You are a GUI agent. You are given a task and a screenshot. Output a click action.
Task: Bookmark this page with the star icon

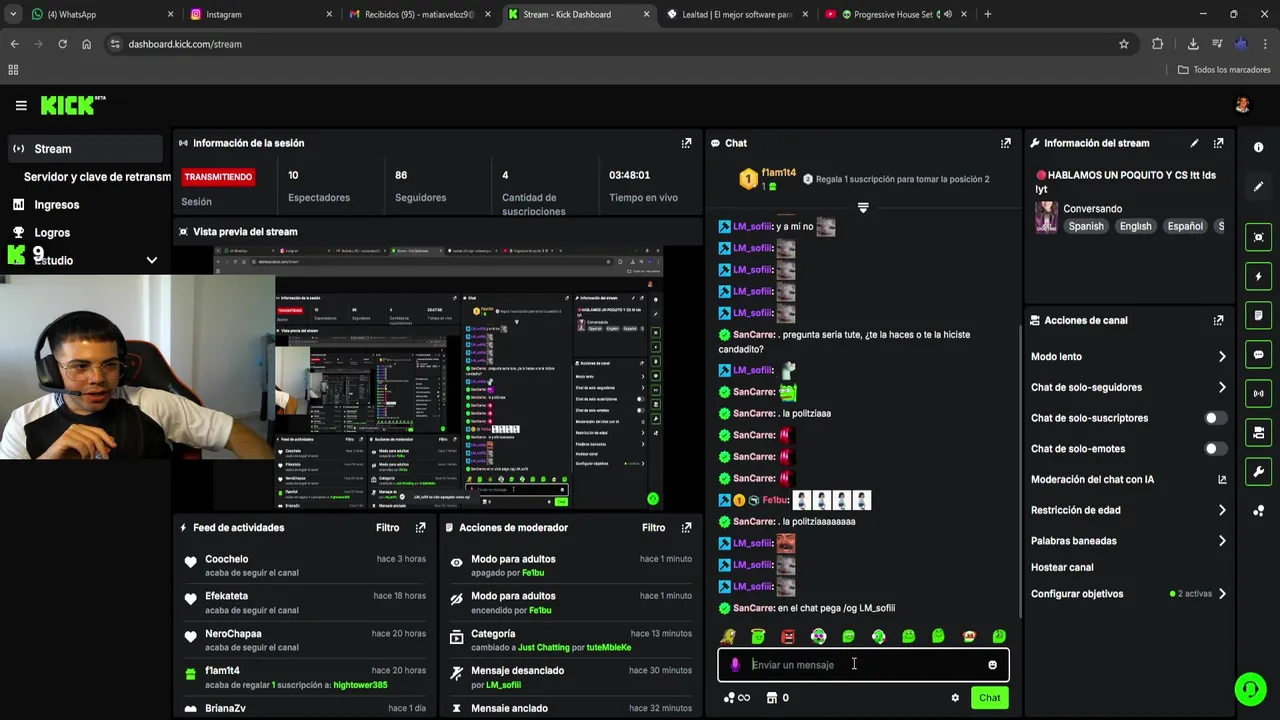pyautogui.click(x=1124, y=44)
